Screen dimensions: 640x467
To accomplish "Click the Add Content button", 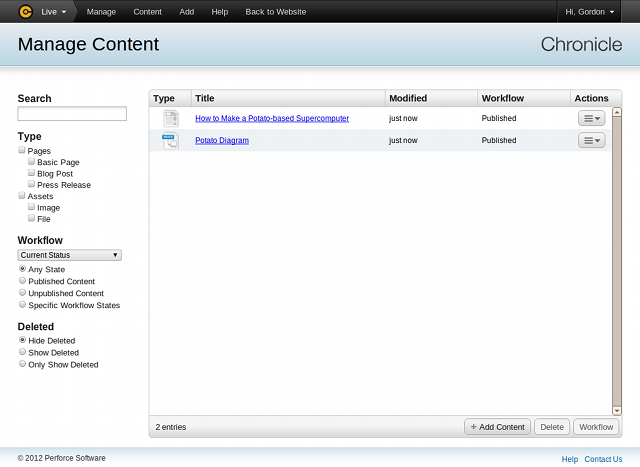I will tap(497, 427).
